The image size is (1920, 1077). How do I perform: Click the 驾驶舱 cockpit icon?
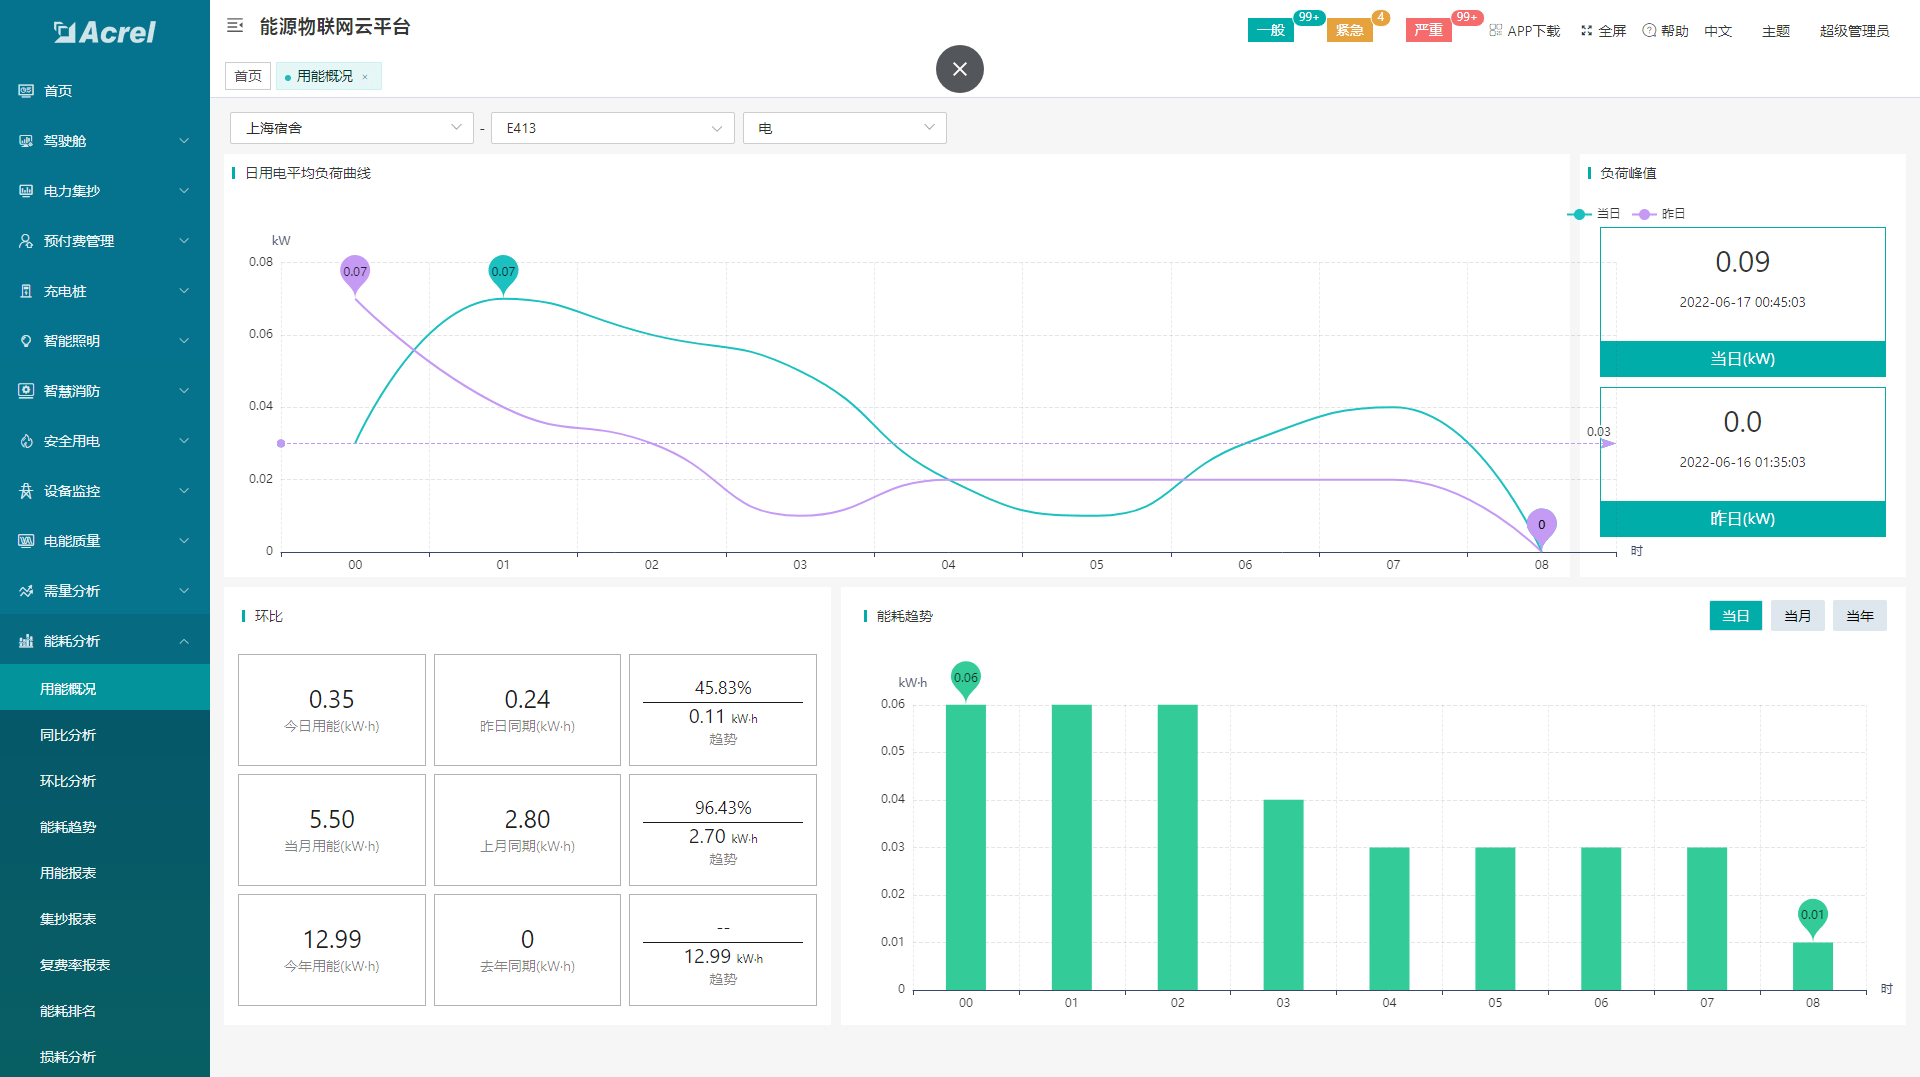click(26, 141)
